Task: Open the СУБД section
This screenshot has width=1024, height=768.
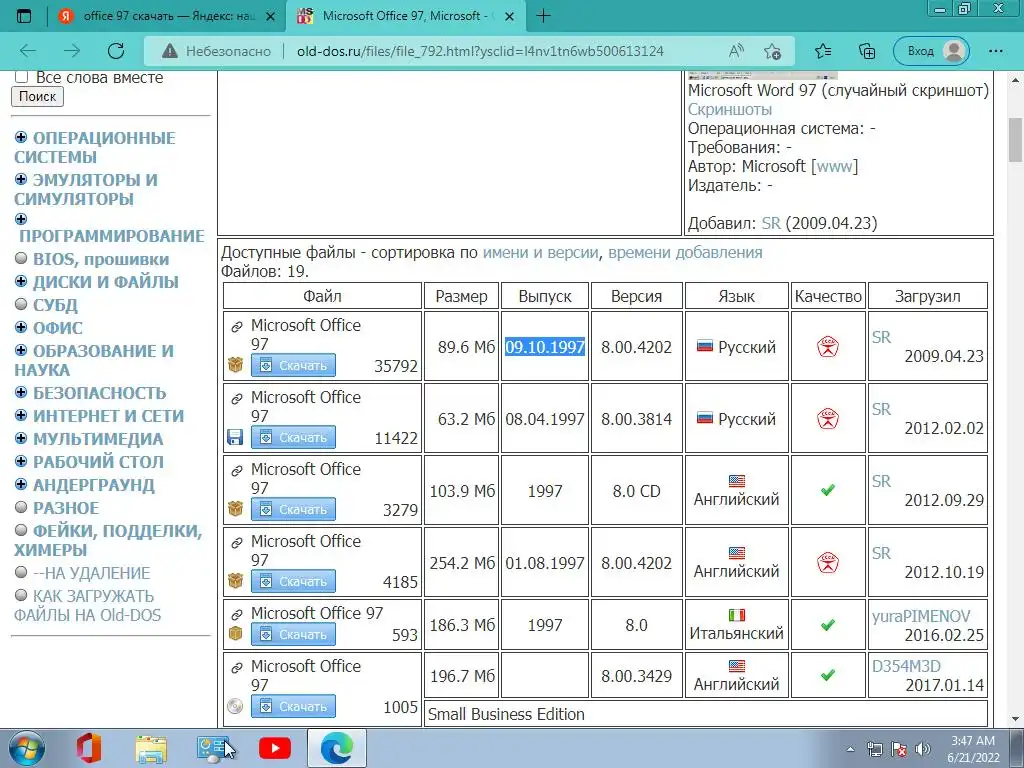Action: click(56, 305)
